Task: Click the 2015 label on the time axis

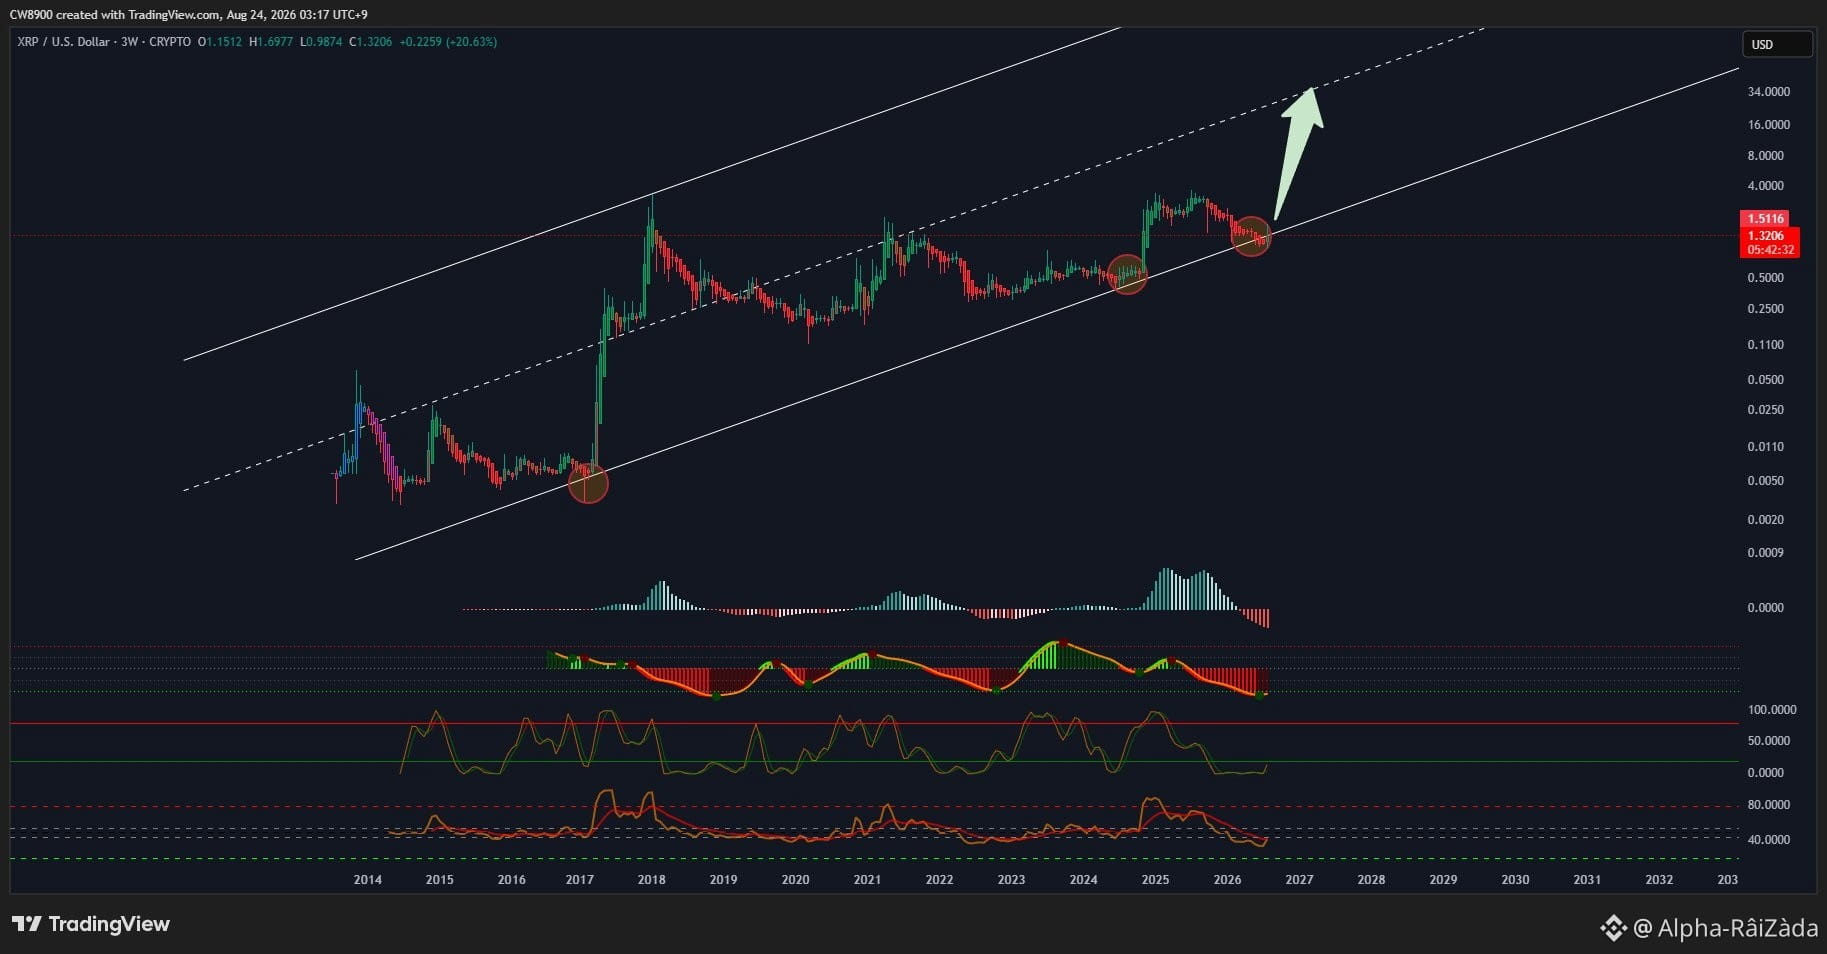Action: [x=439, y=880]
